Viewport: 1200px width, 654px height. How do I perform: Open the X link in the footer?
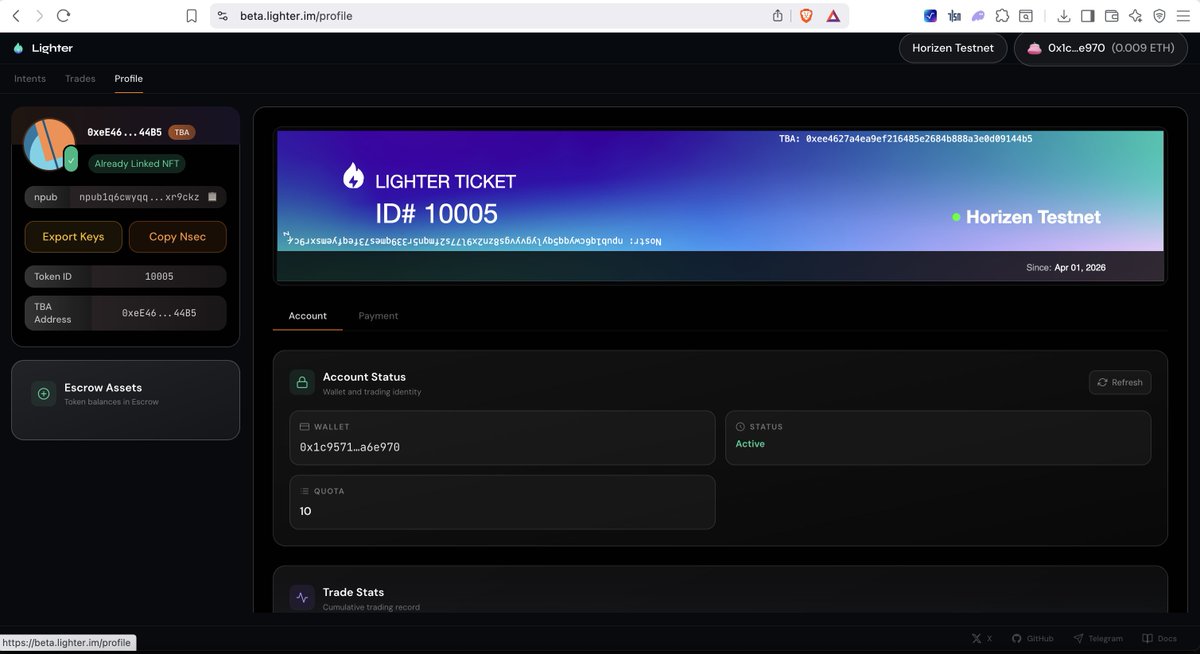(x=981, y=638)
